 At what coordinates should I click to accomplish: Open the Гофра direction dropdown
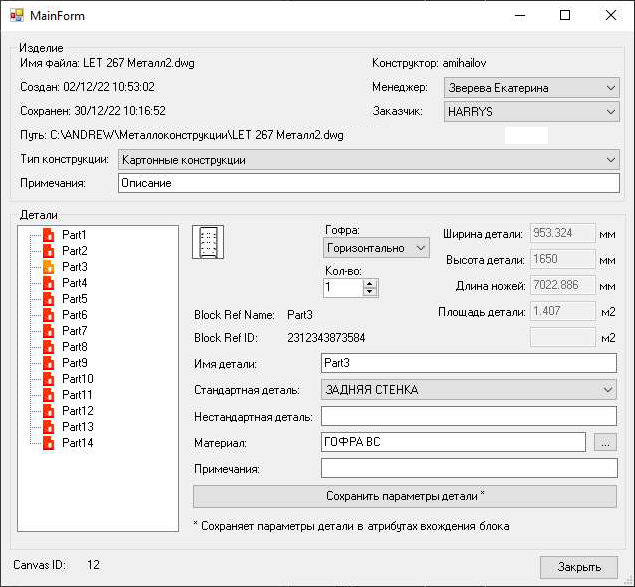420,247
